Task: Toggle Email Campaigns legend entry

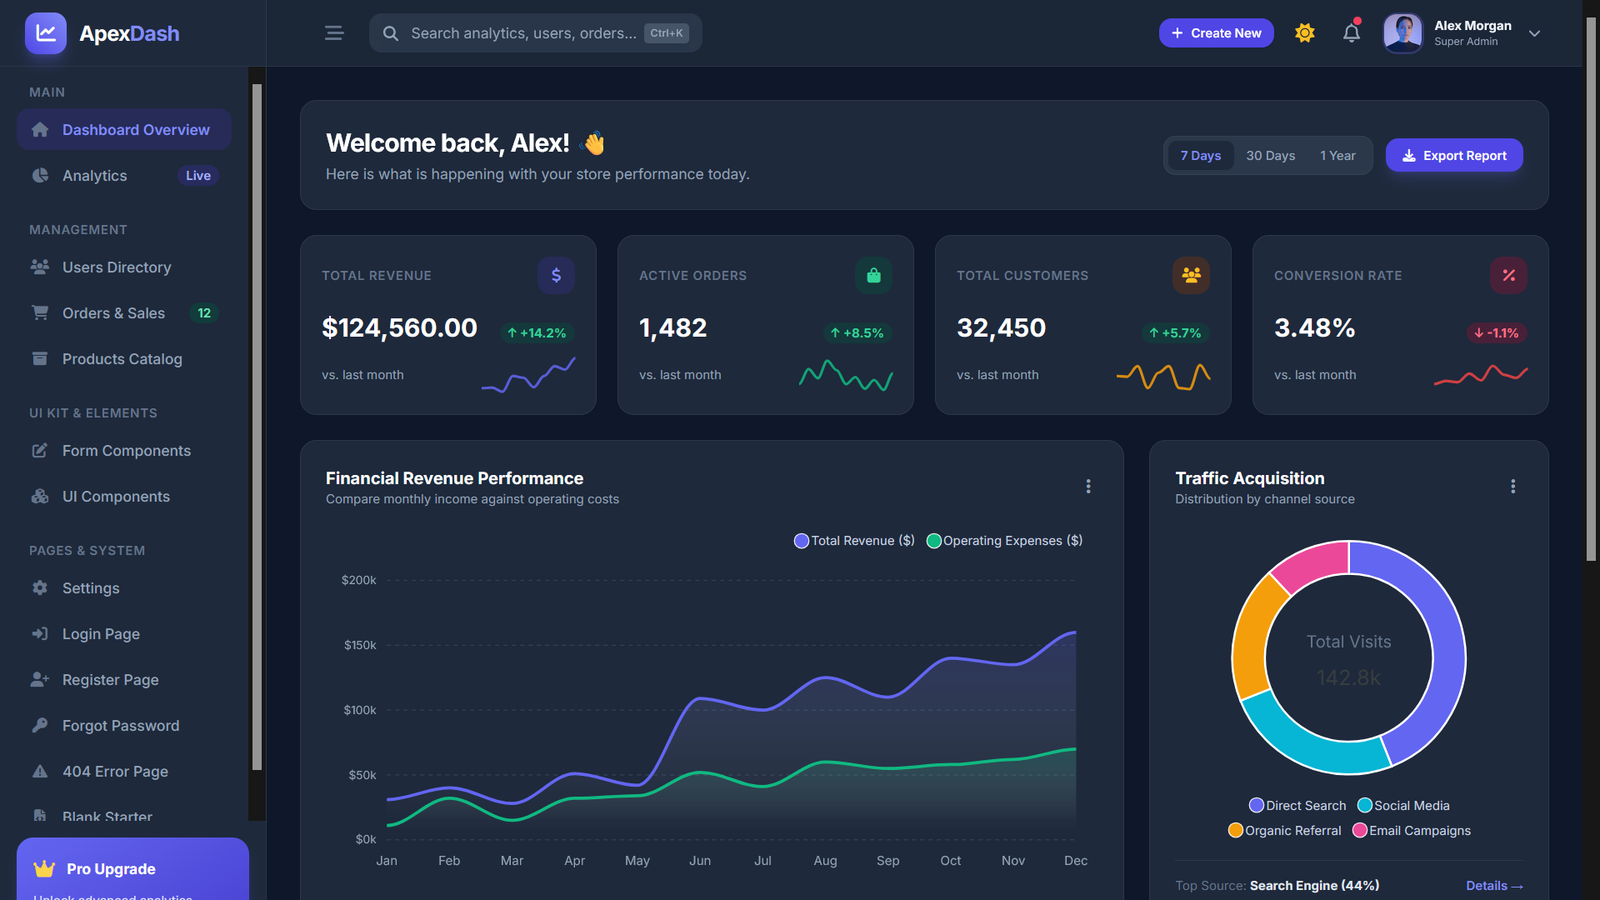Action: [x=1411, y=830]
